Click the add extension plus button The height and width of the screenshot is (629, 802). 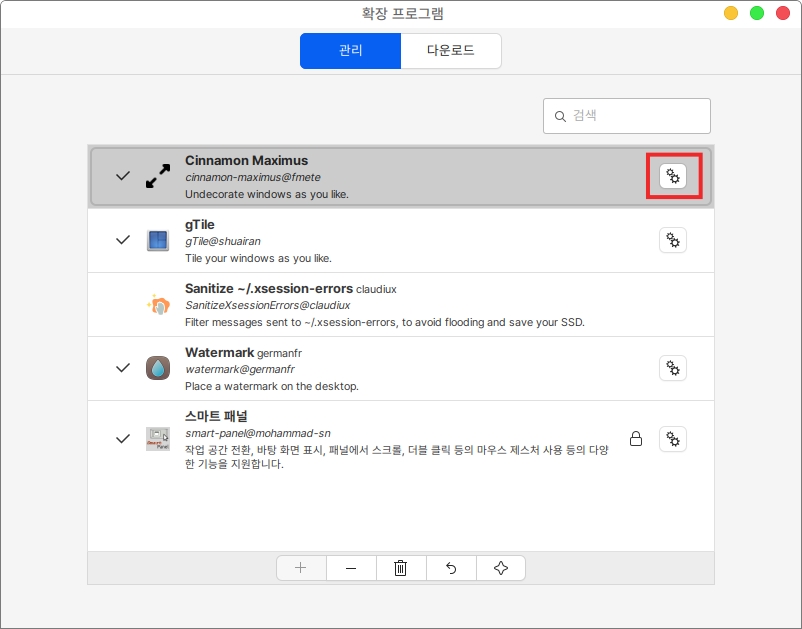(x=301, y=568)
